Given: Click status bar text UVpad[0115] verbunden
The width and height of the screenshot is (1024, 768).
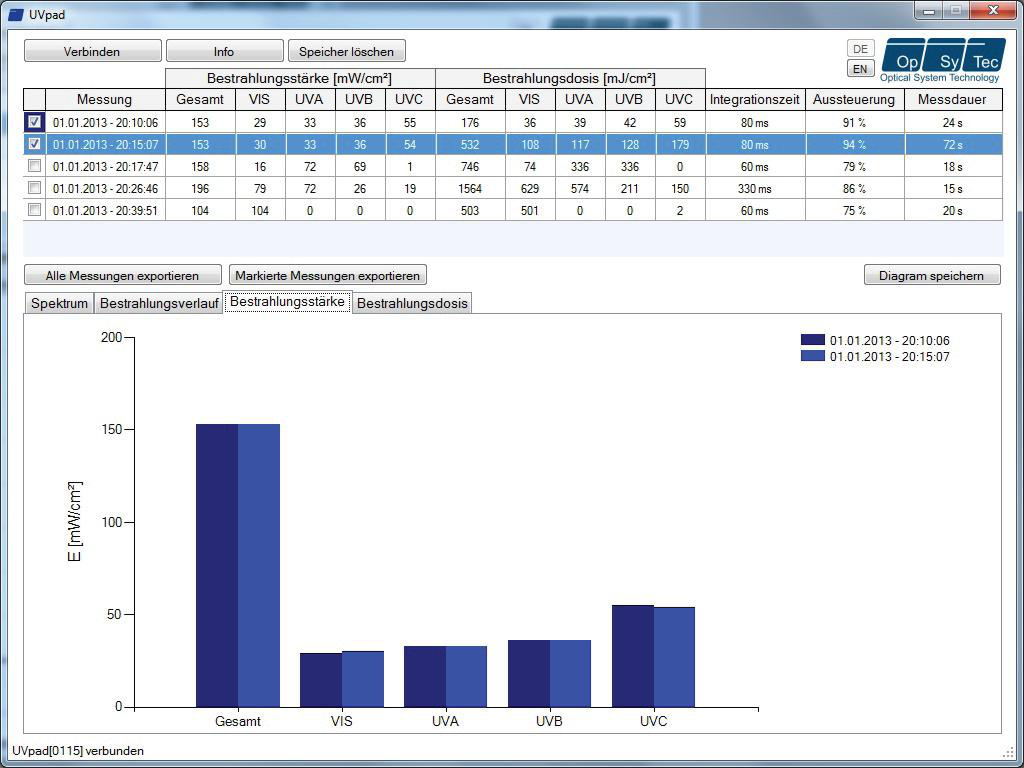Looking at the screenshot, I should 78,751.
